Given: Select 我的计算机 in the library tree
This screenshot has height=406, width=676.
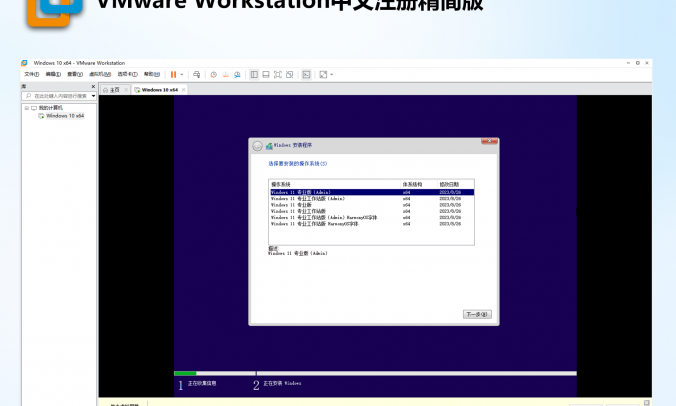Looking at the screenshot, I should pos(50,108).
